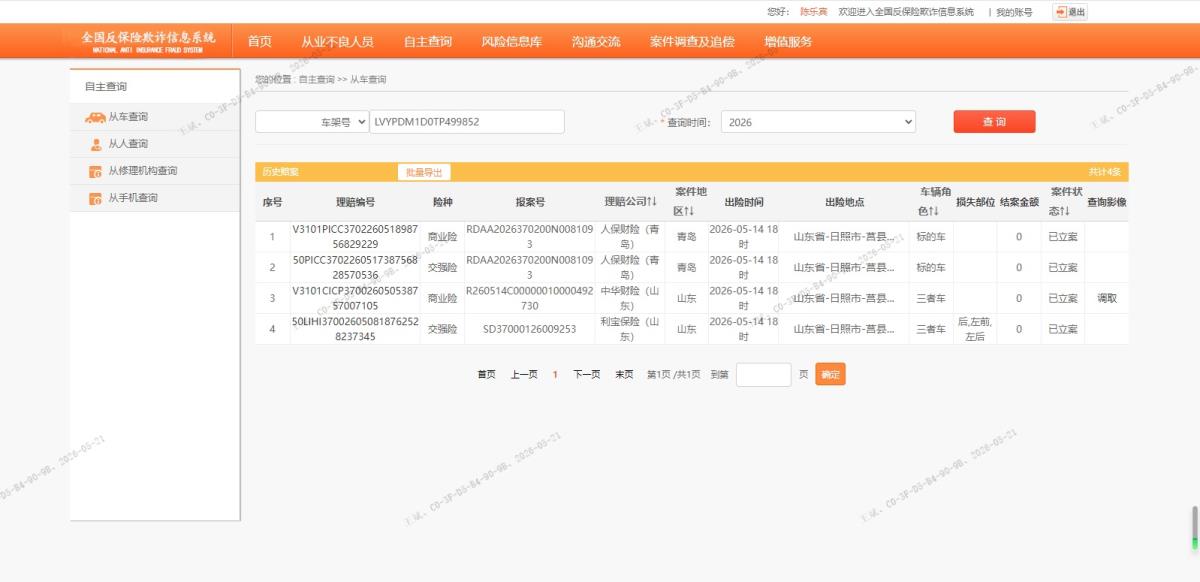Click the person icon beside 从人查询
The height and width of the screenshot is (582, 1200).
point(96,144)
